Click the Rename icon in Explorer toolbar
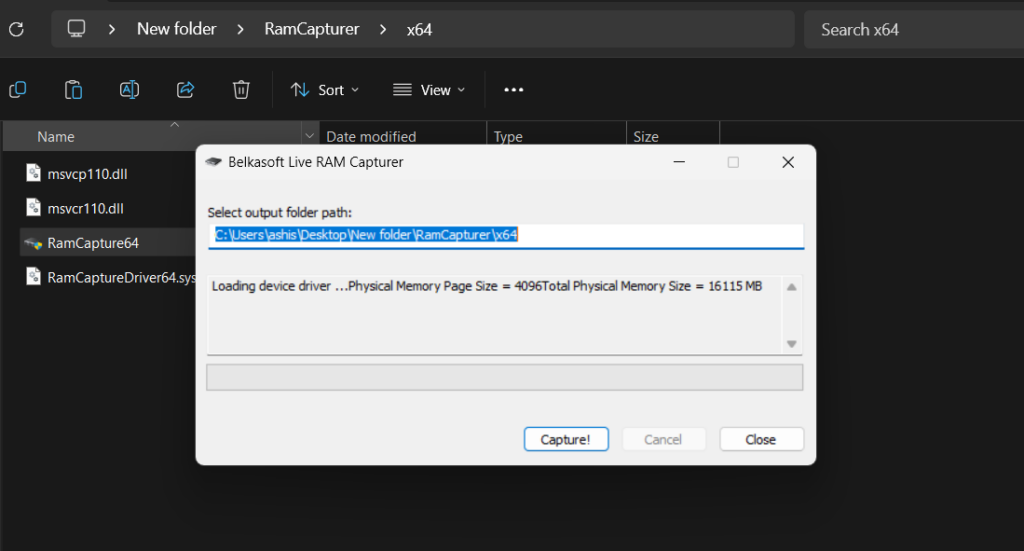Screen dimensions: 1024x551 pyautogui.click(x=129, y=89)
